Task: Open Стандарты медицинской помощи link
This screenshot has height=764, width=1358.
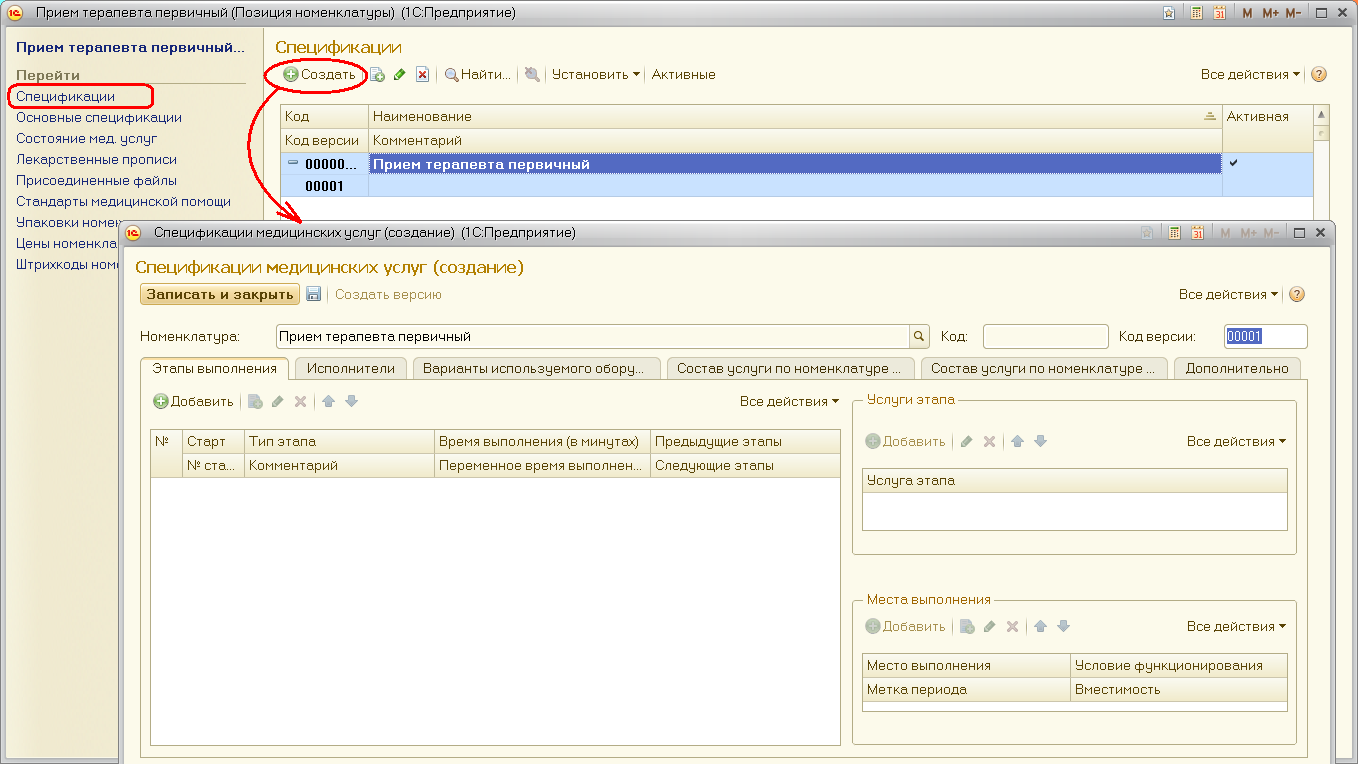Action: [x=123, y=201]
